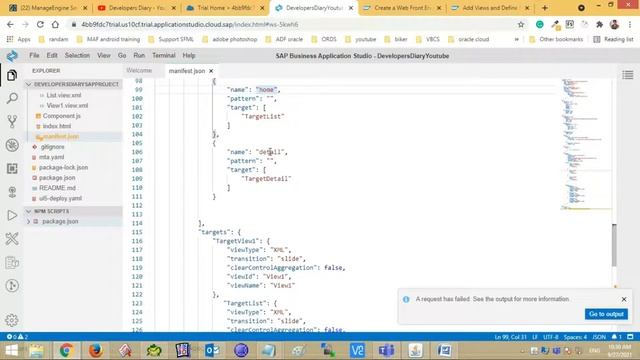The image size is (640, 360).
Task: Dismiss the request failed notification
Action: (x=624, y=299)
